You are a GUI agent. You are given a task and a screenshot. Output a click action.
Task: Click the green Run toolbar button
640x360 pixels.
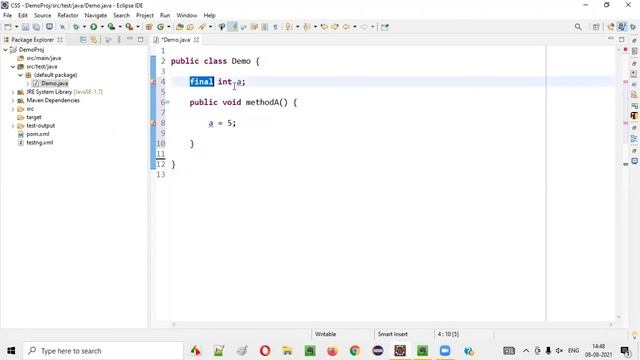(93, 27)
